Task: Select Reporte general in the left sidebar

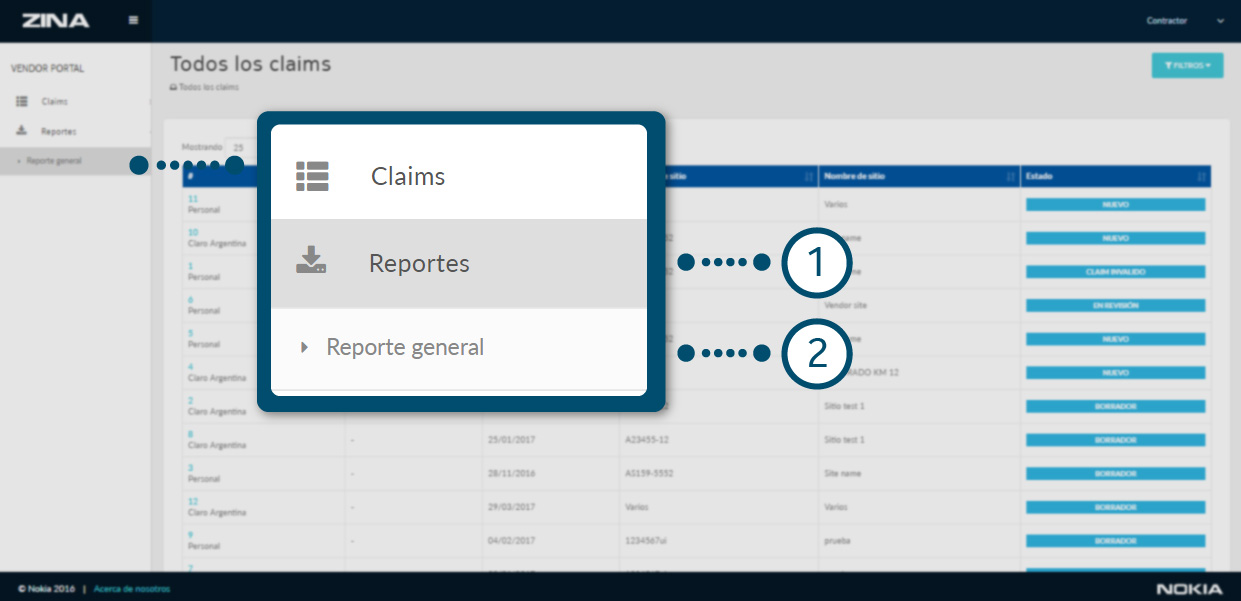Action: click(x=54, y=161)
